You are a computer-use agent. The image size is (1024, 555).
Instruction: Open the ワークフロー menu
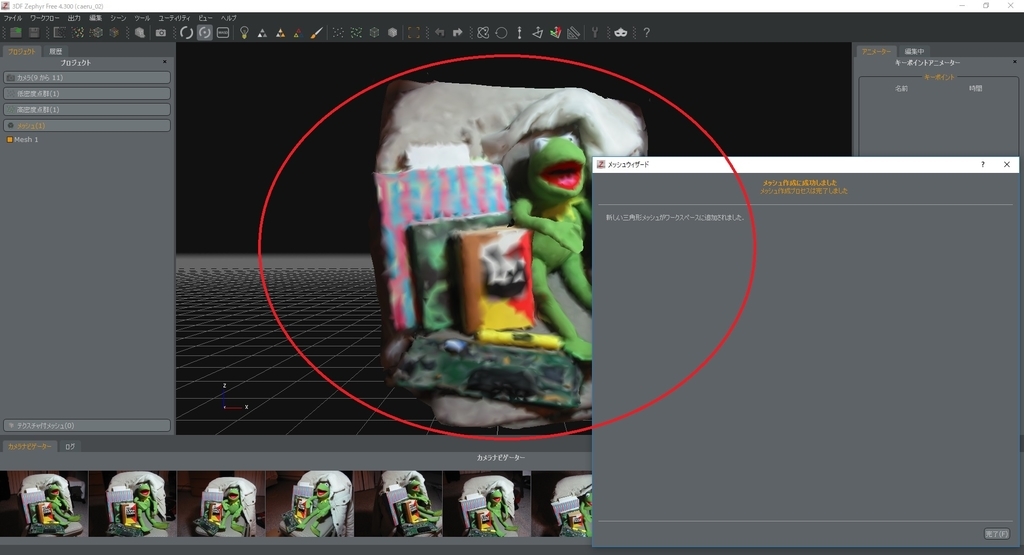45,18
